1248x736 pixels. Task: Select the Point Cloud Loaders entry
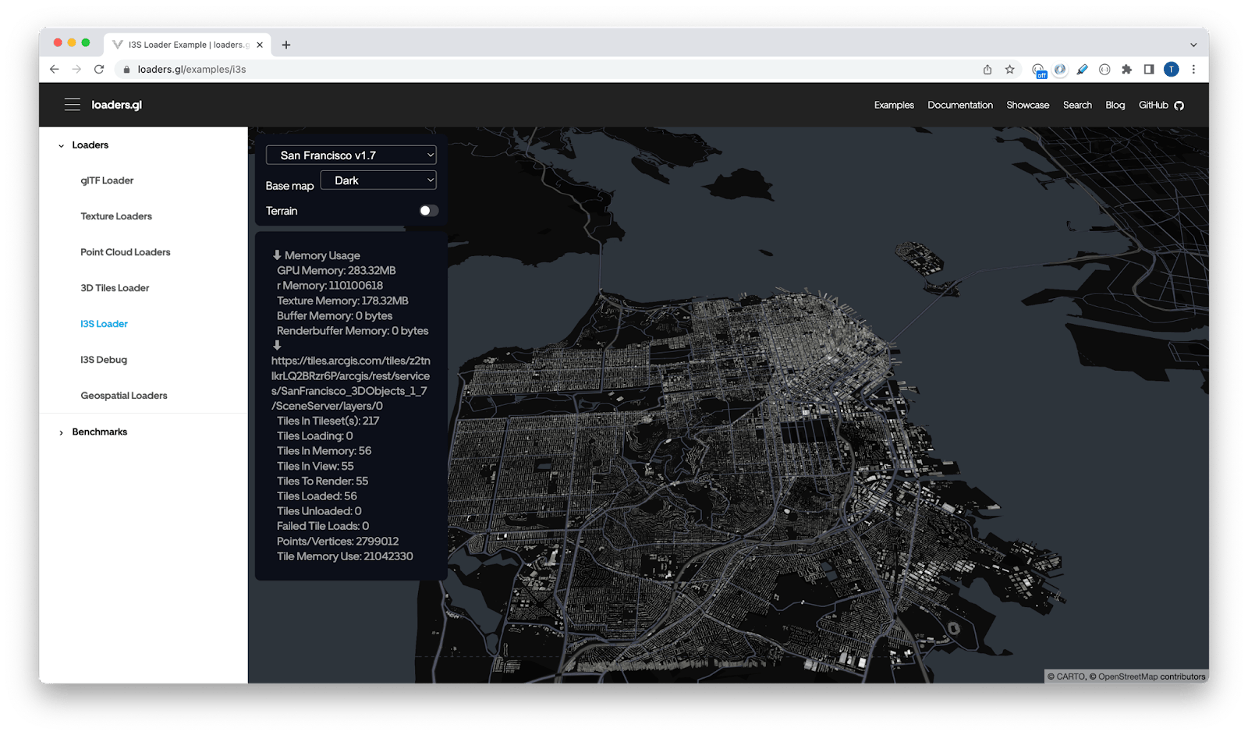124,251
